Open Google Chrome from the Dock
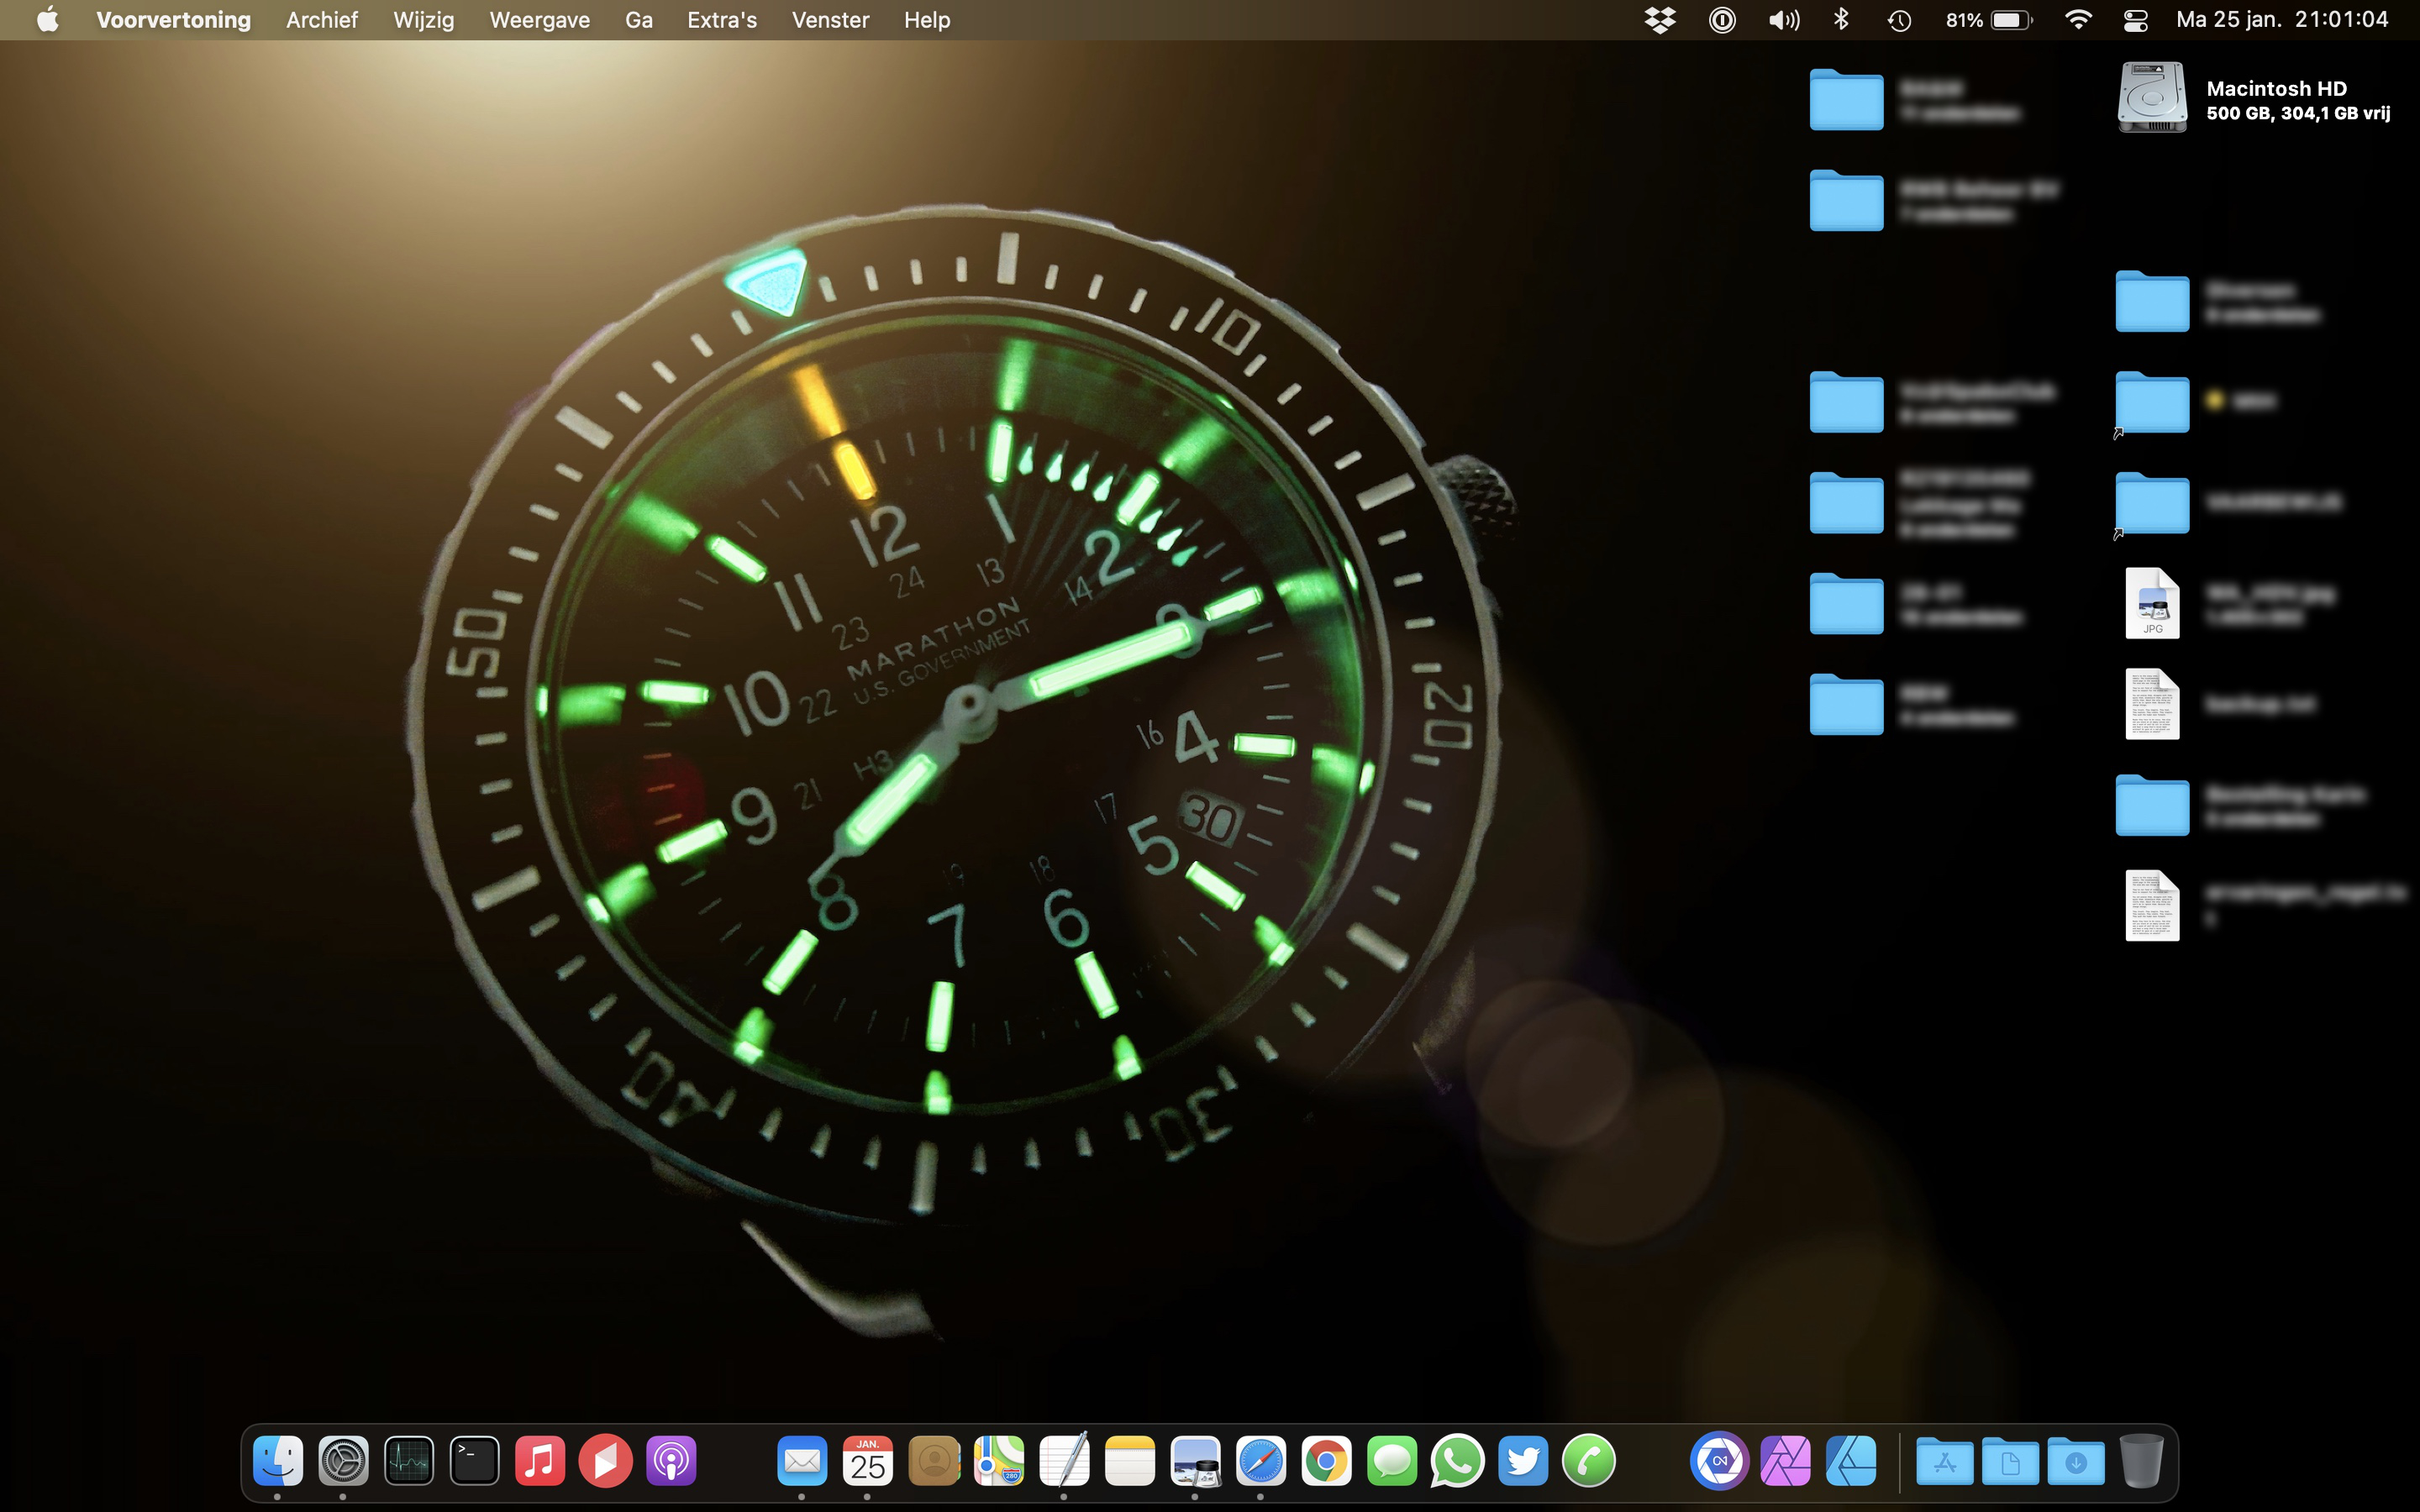The width and height of the screenshot is (2420, 1512). point(1326,1461)
